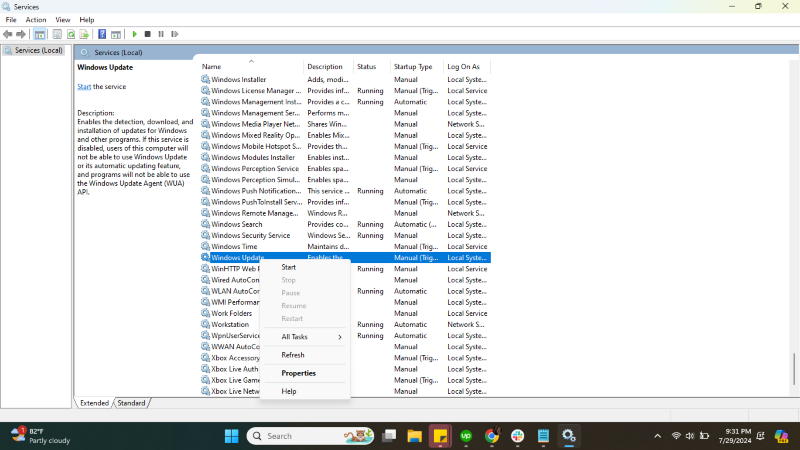Click the Back arrow in the toolbar

7,34
